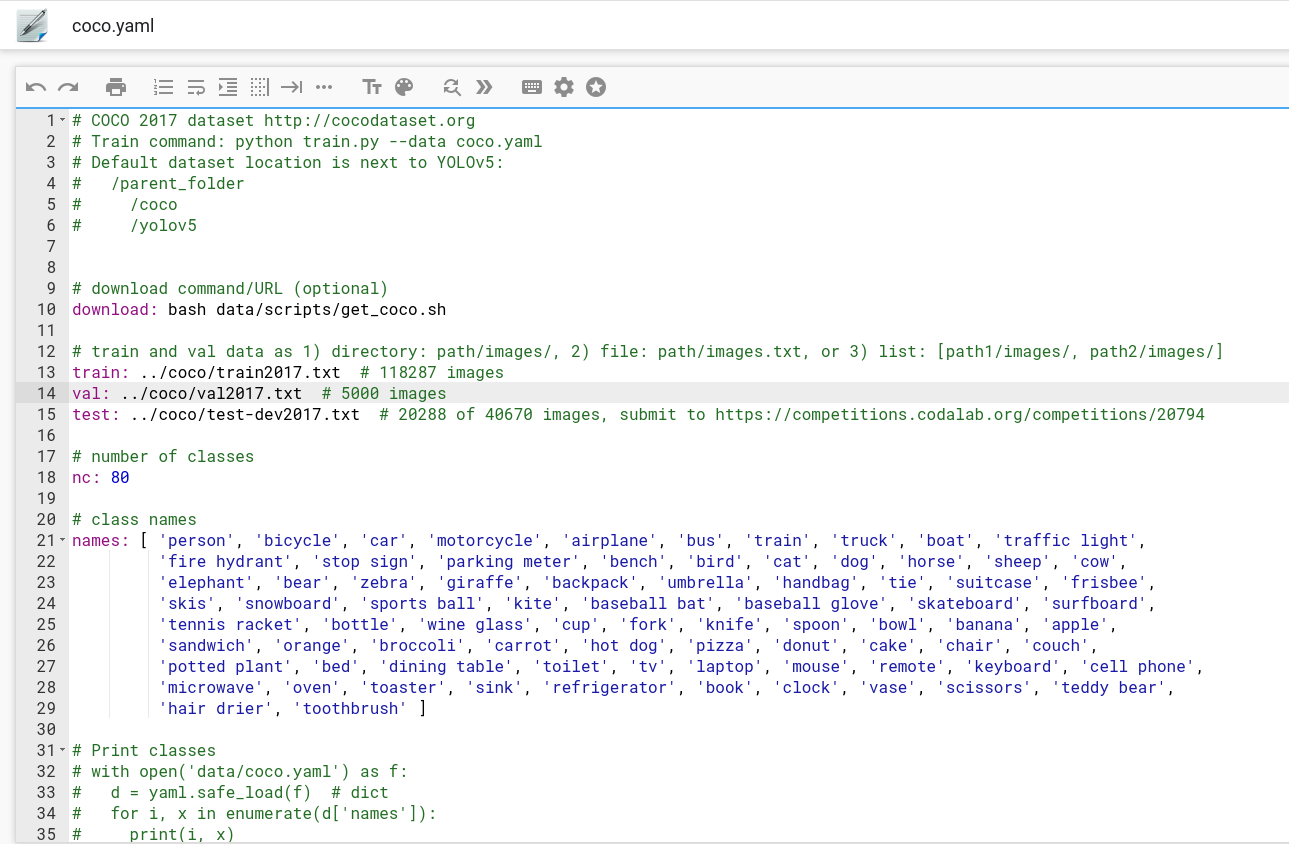This screenshot has height=844, width=1289.
Task: Open the three-dots more options icon
Action: (324, 87)
